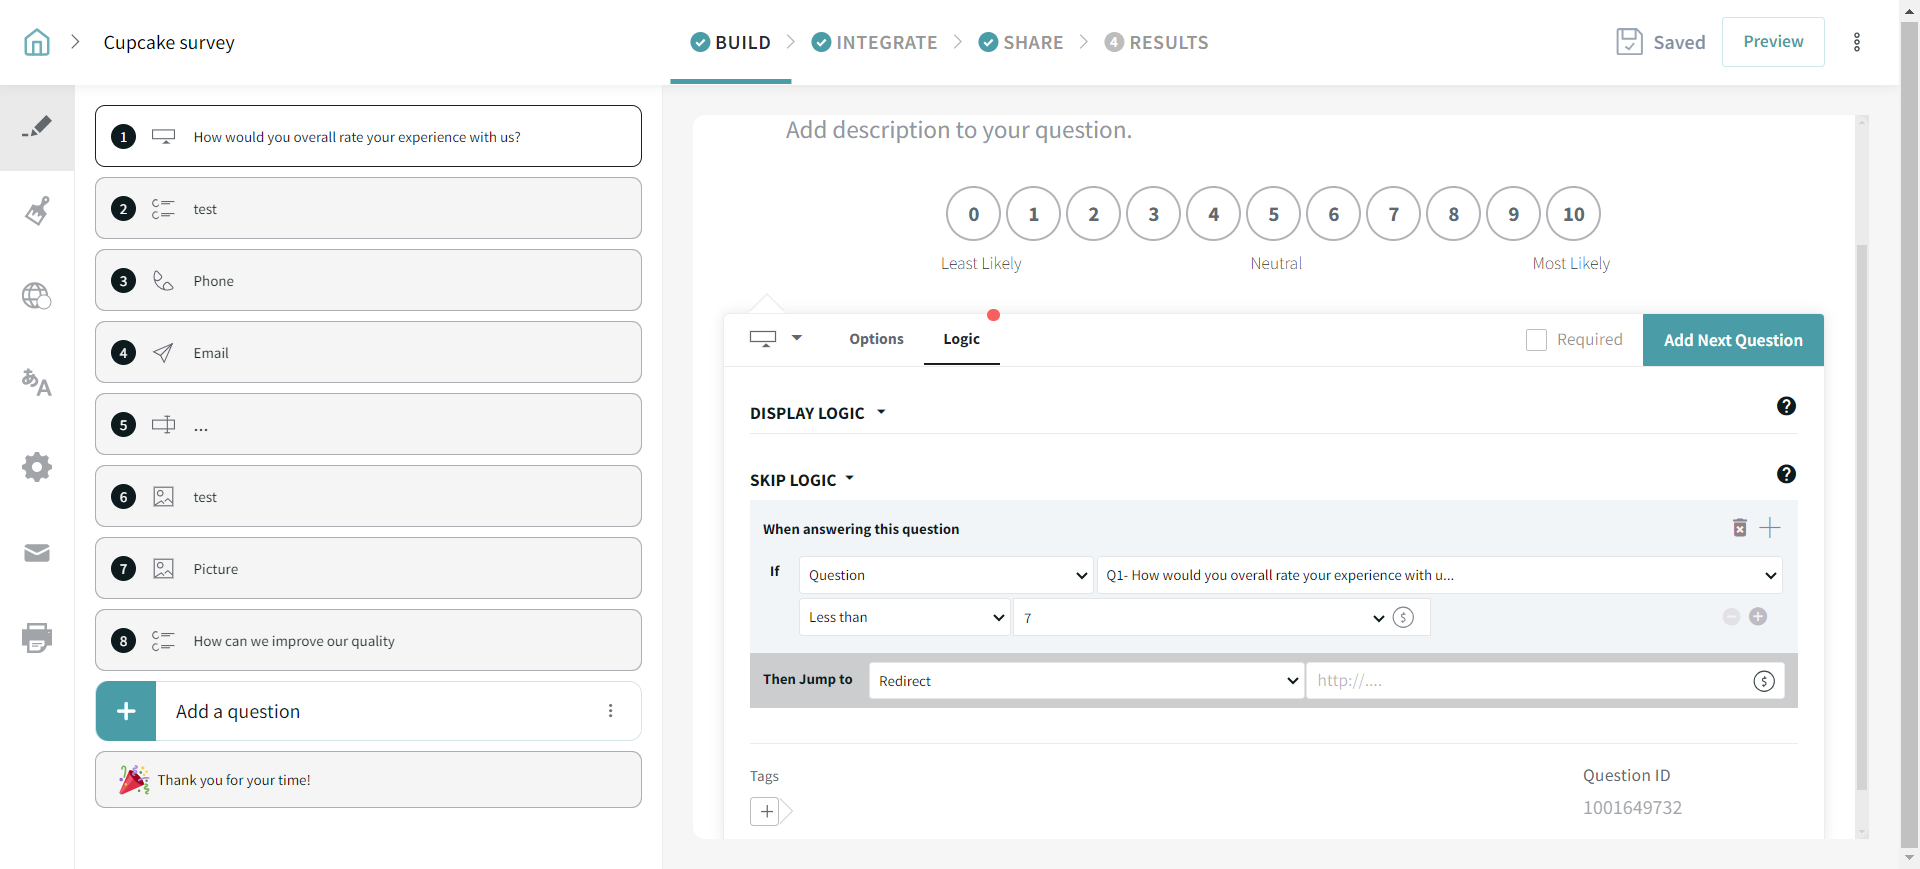The image size is (1920, 869).
Task: Select rating 10 on the scale
Action: click(1573, 214)
